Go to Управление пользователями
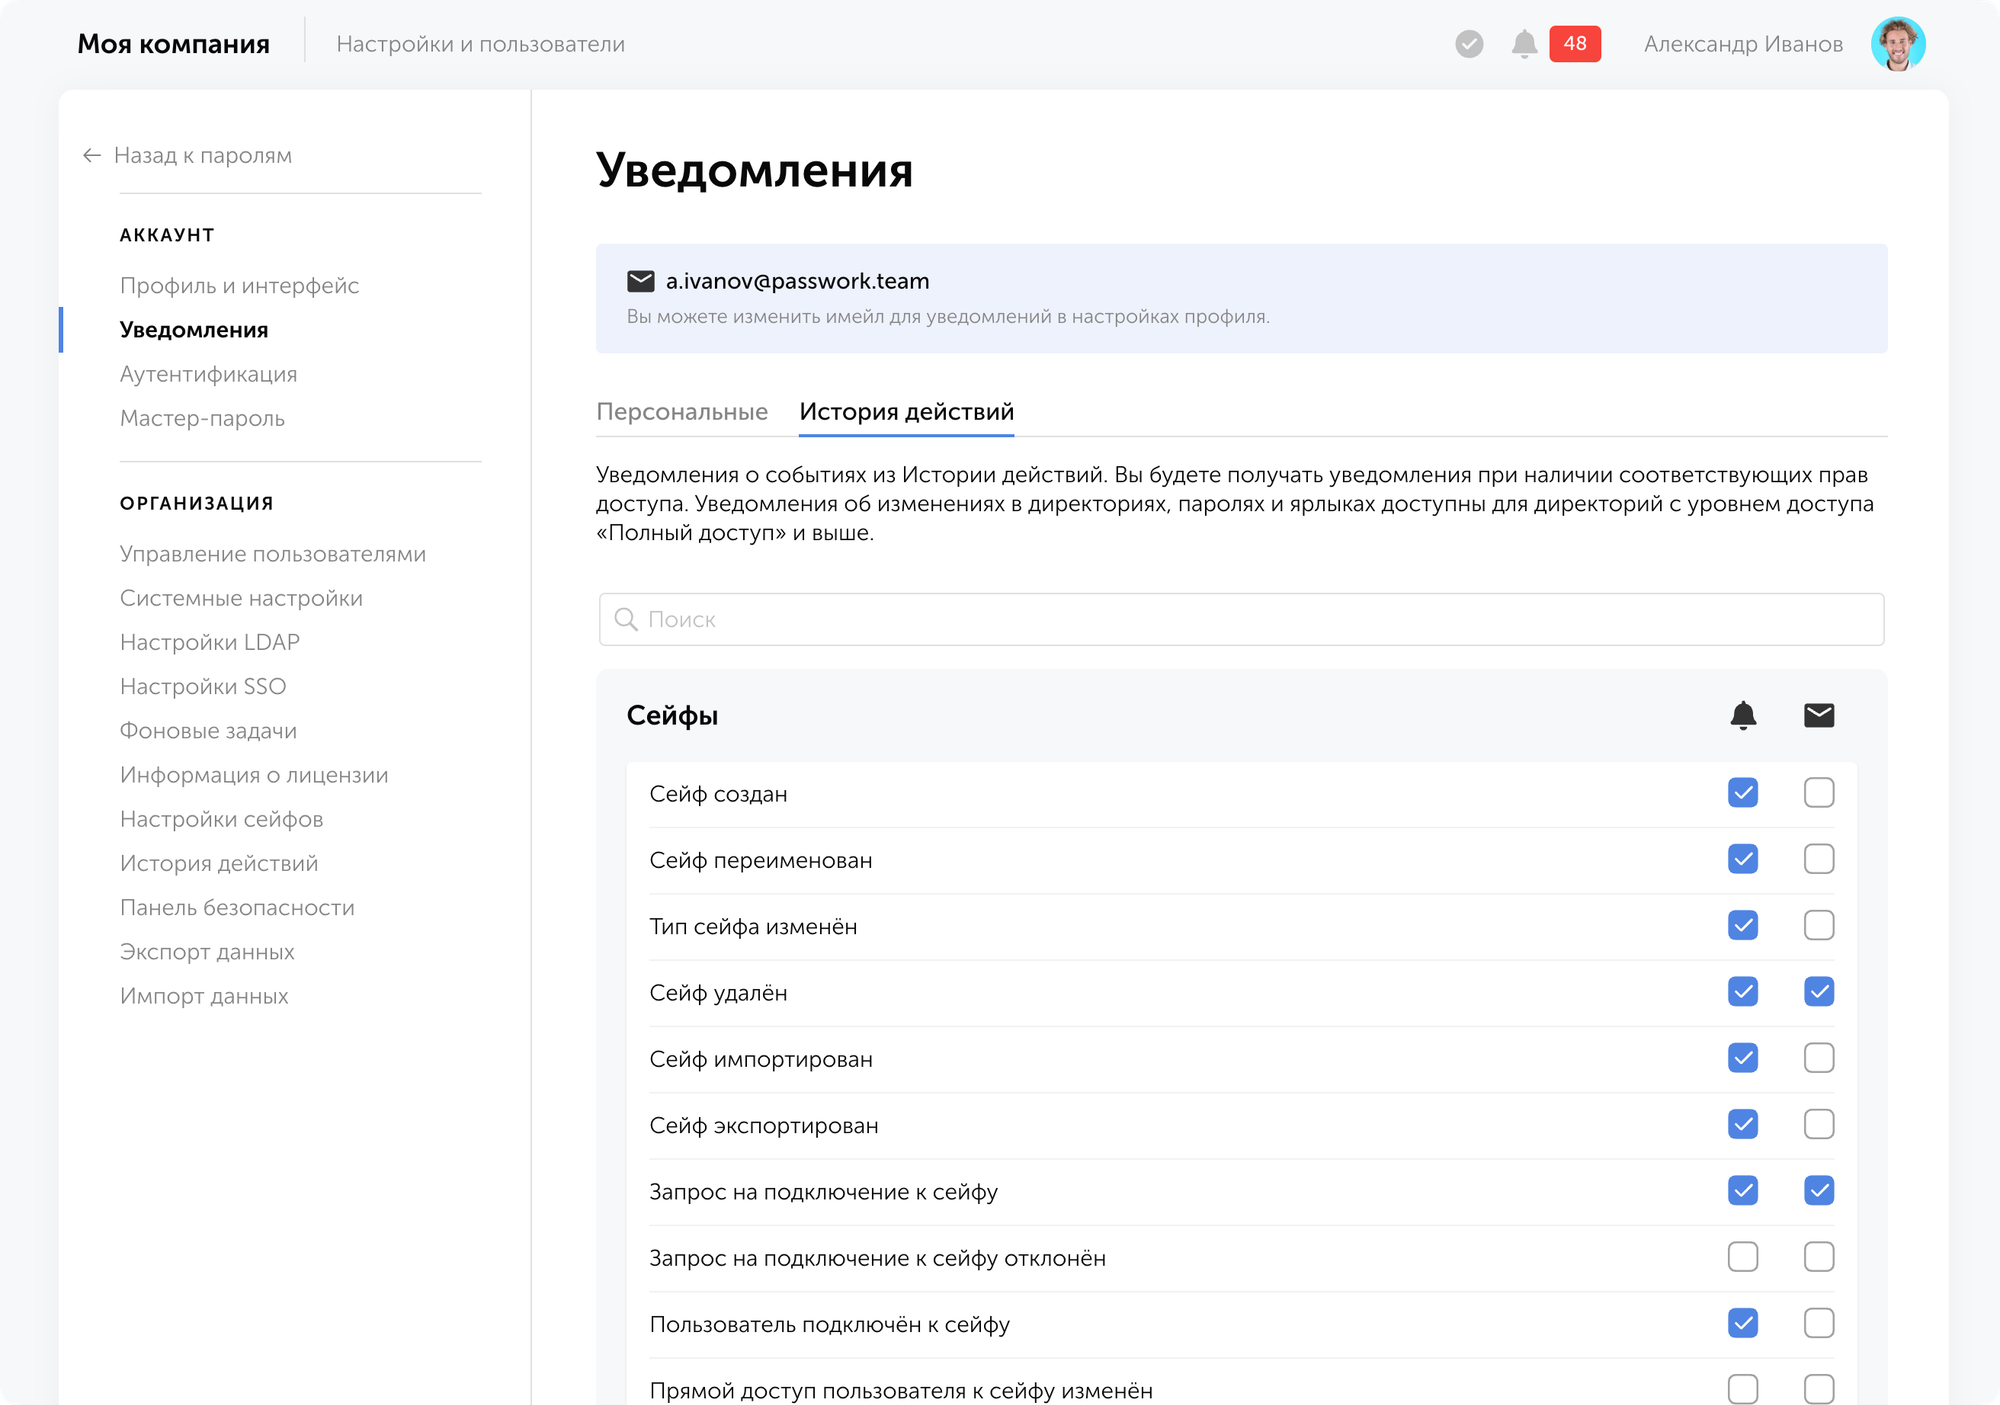Viewport: 2000px width, 1405px height. tap(272, 554)
